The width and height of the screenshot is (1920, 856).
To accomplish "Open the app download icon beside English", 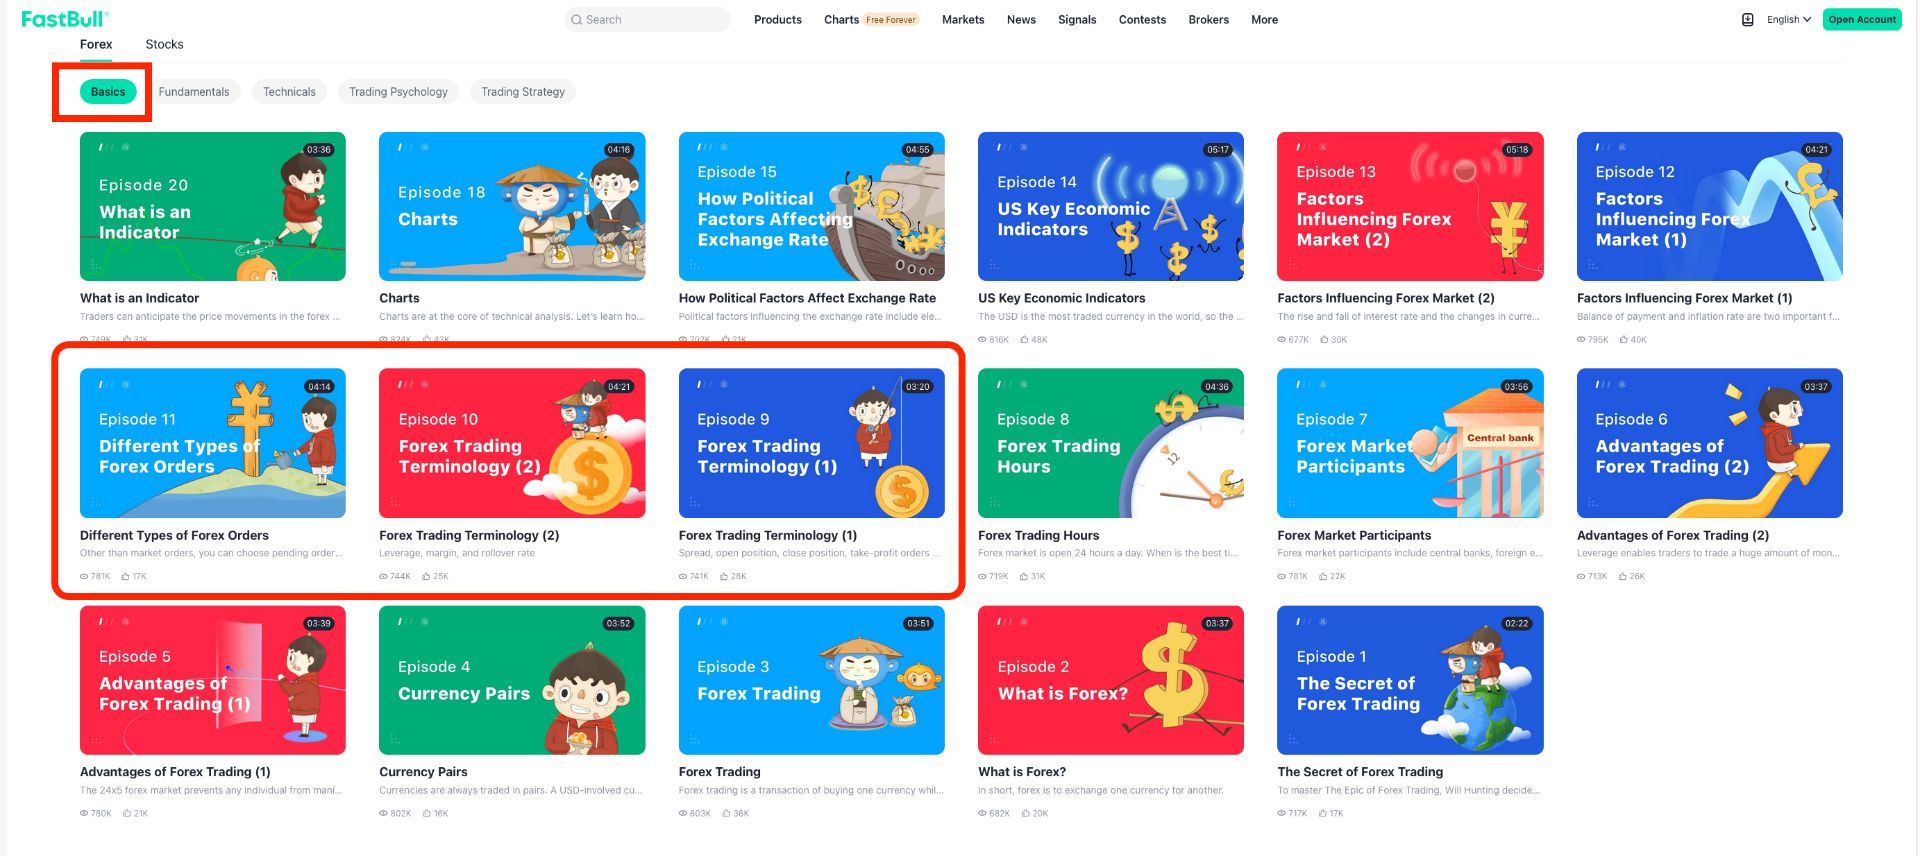I will pos(1747,20).
